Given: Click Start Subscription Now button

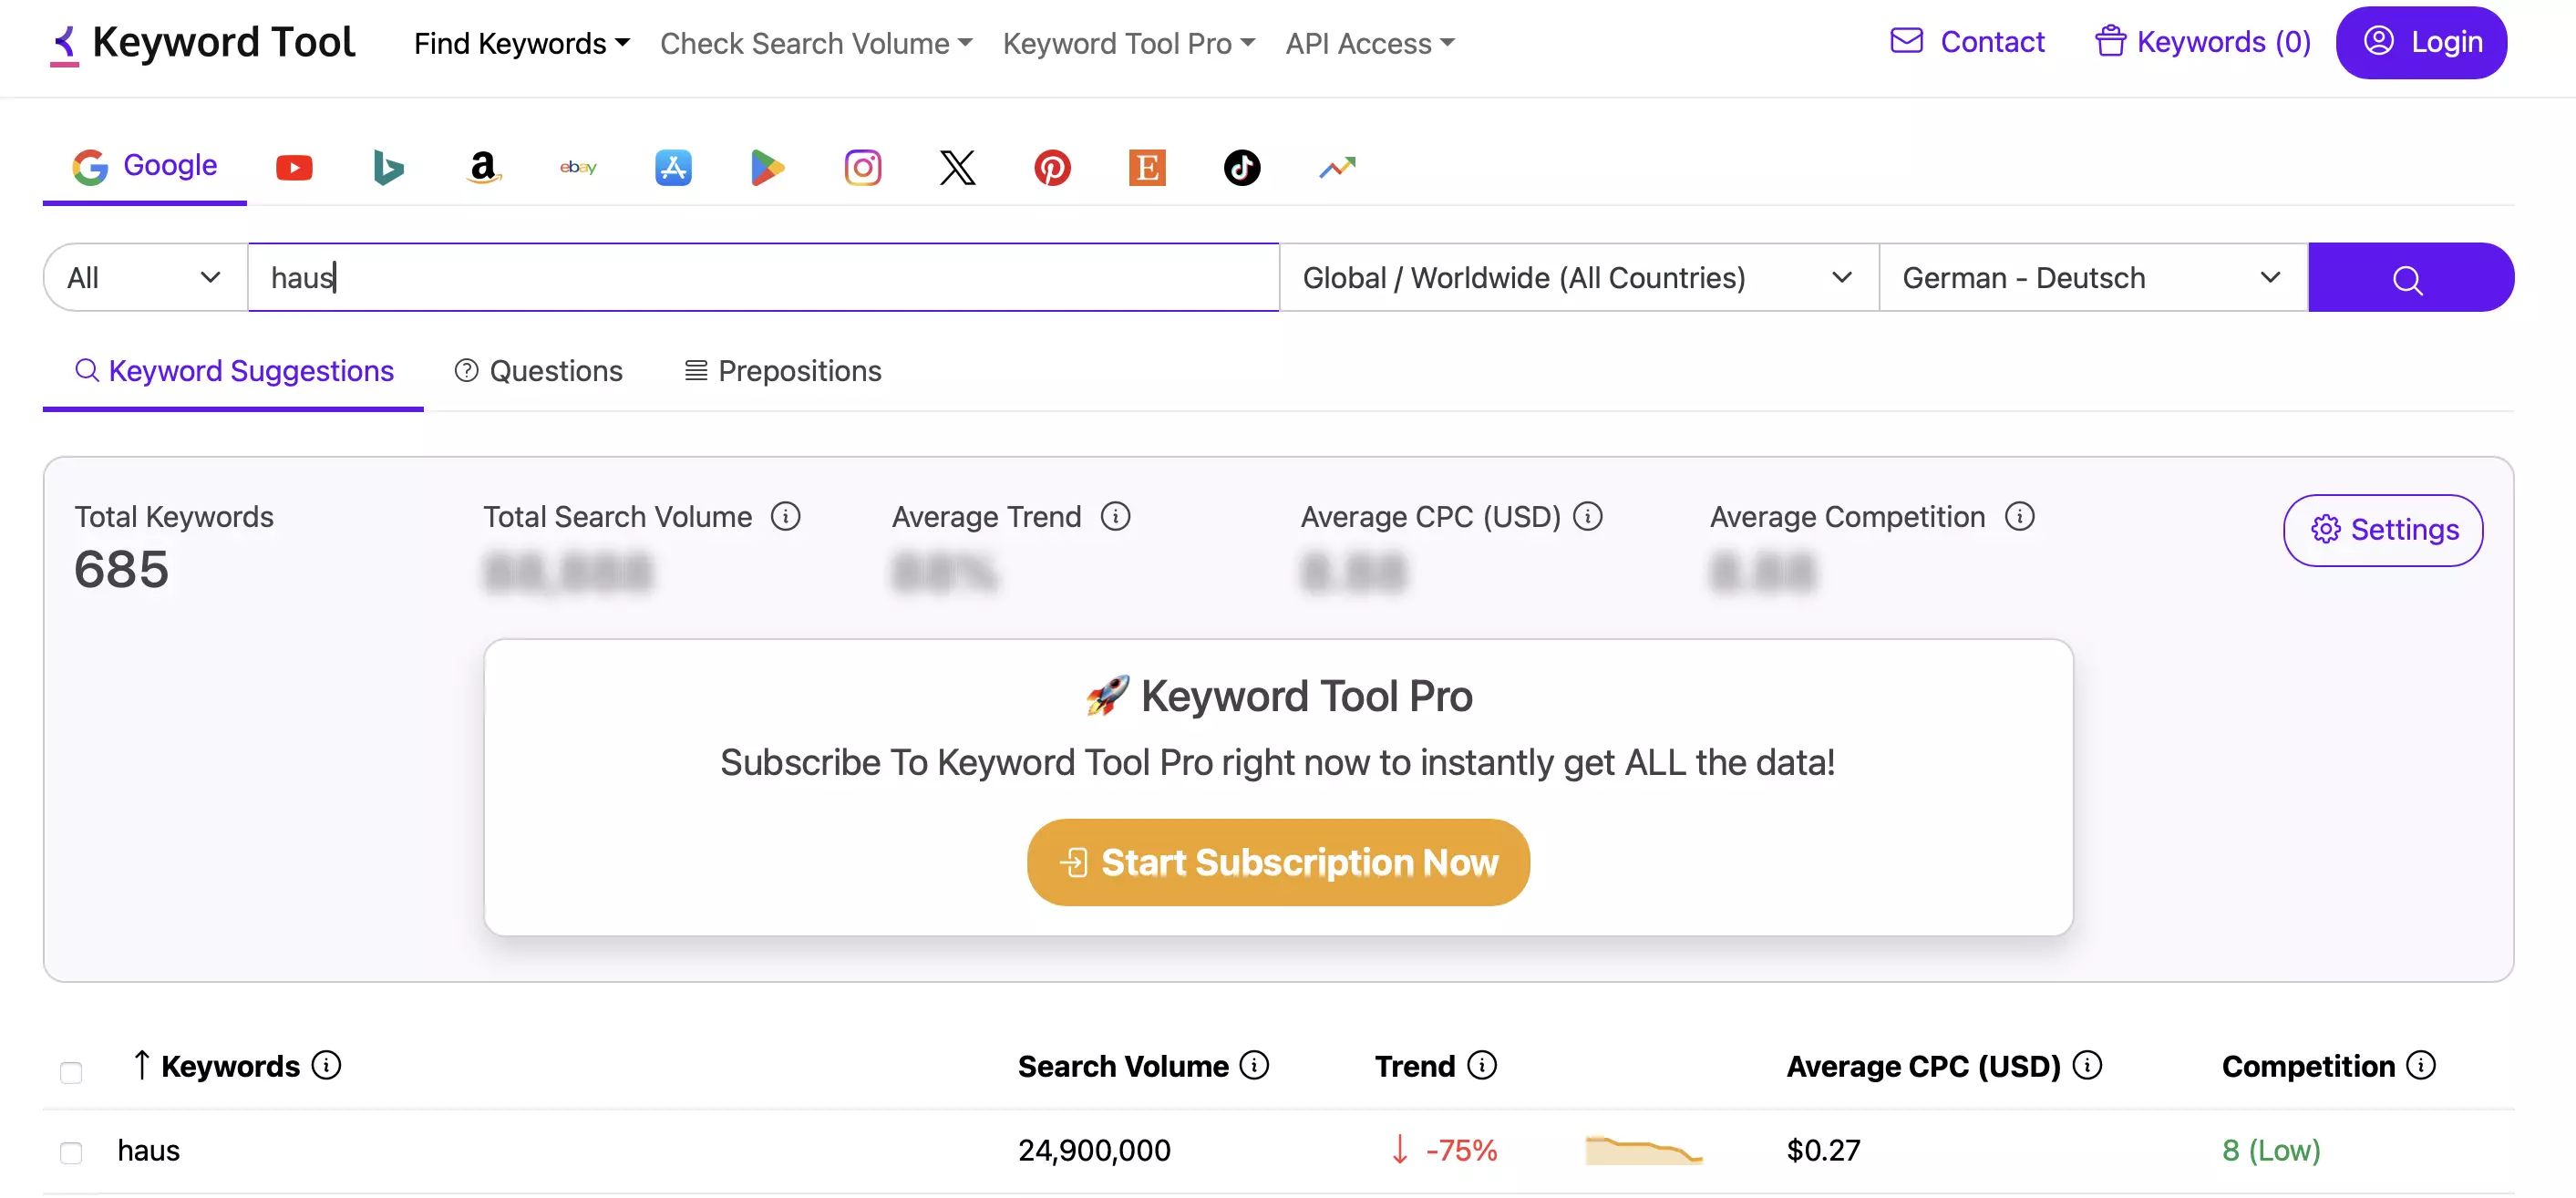Looking at the screenshot, I should pyautogui.click(x=1278, y=861).
